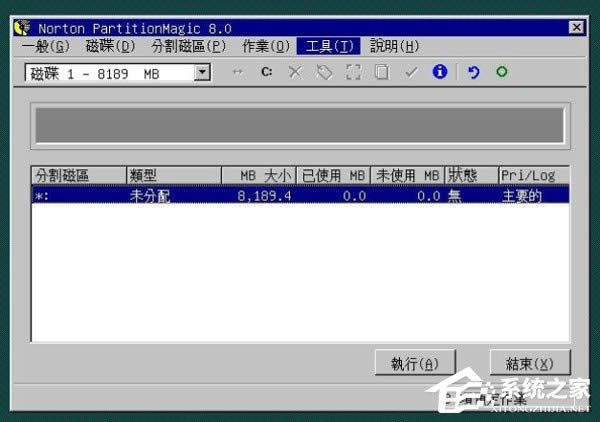Click the 執行(A) button
This screenshot has height=422, width=600.
tap(415, 363)
